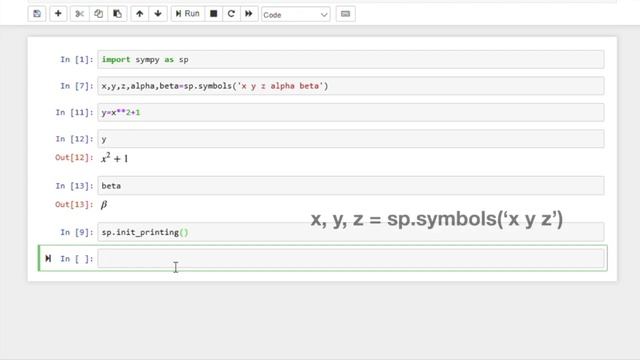Click the Out[13] prompt label
The width and height of the screenshot is (640, 360).
click(x=74, y=204)
